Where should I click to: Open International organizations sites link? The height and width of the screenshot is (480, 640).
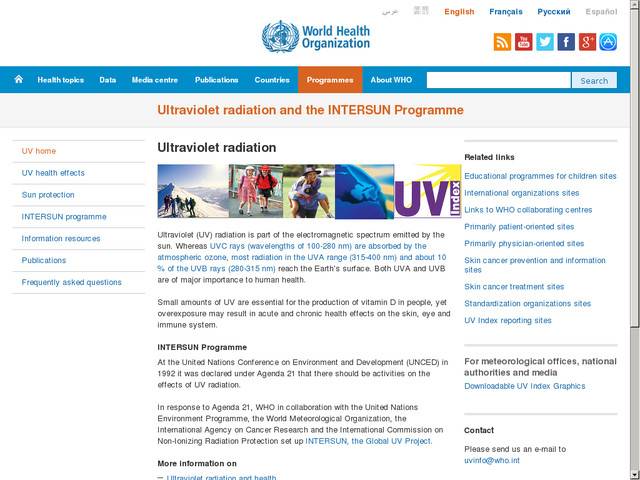(x=522, y=193)
